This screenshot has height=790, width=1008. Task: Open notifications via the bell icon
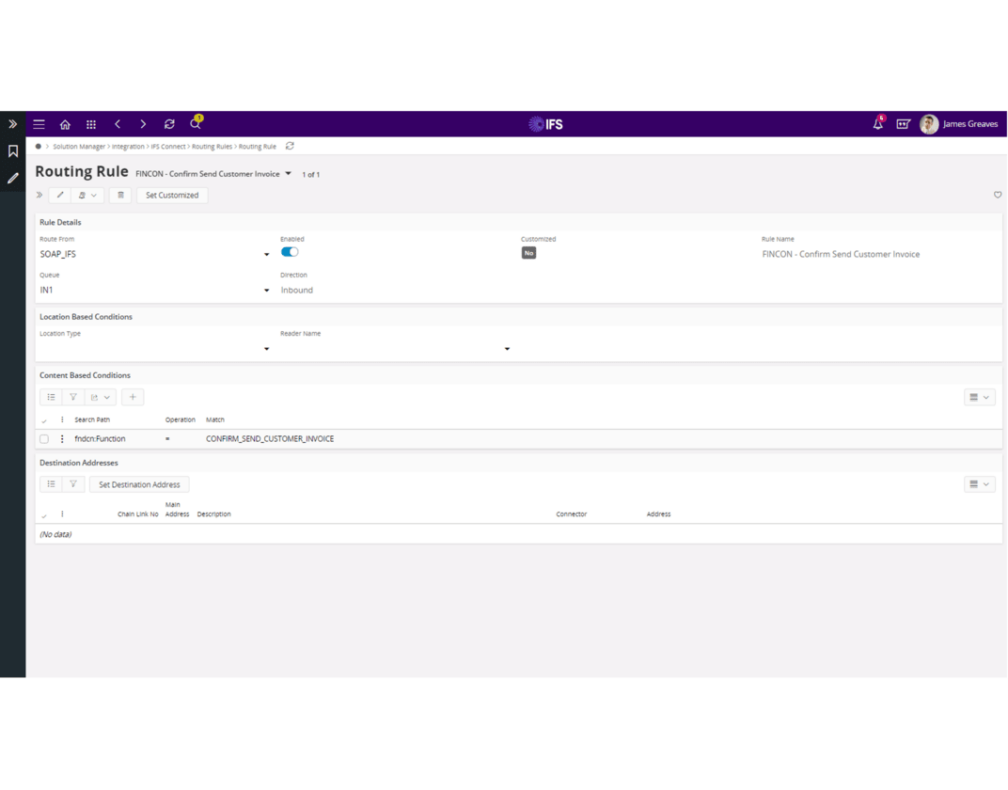[x=878, y=124]
